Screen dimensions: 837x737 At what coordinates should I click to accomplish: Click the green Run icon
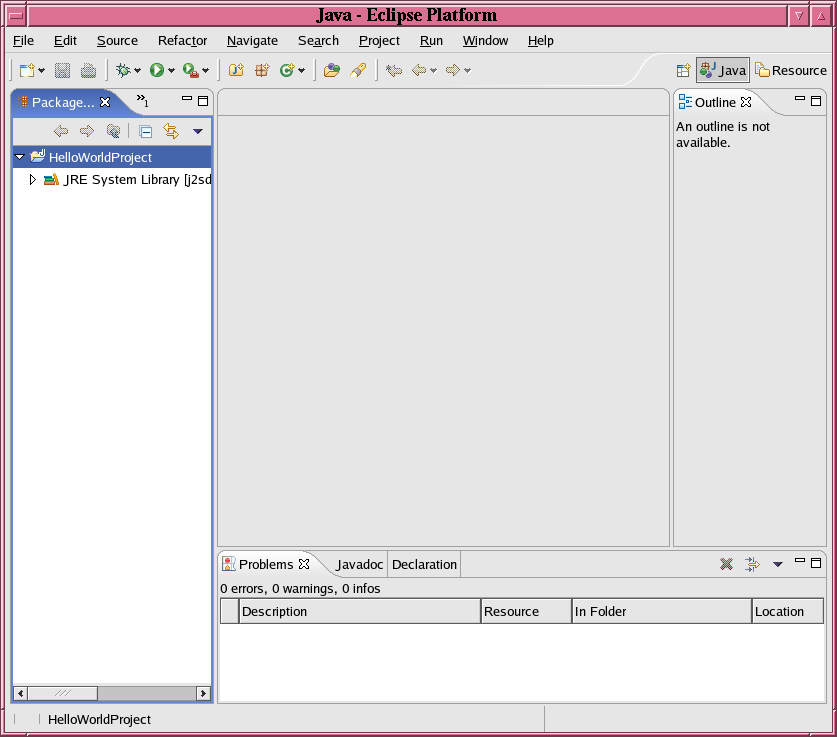157,70
